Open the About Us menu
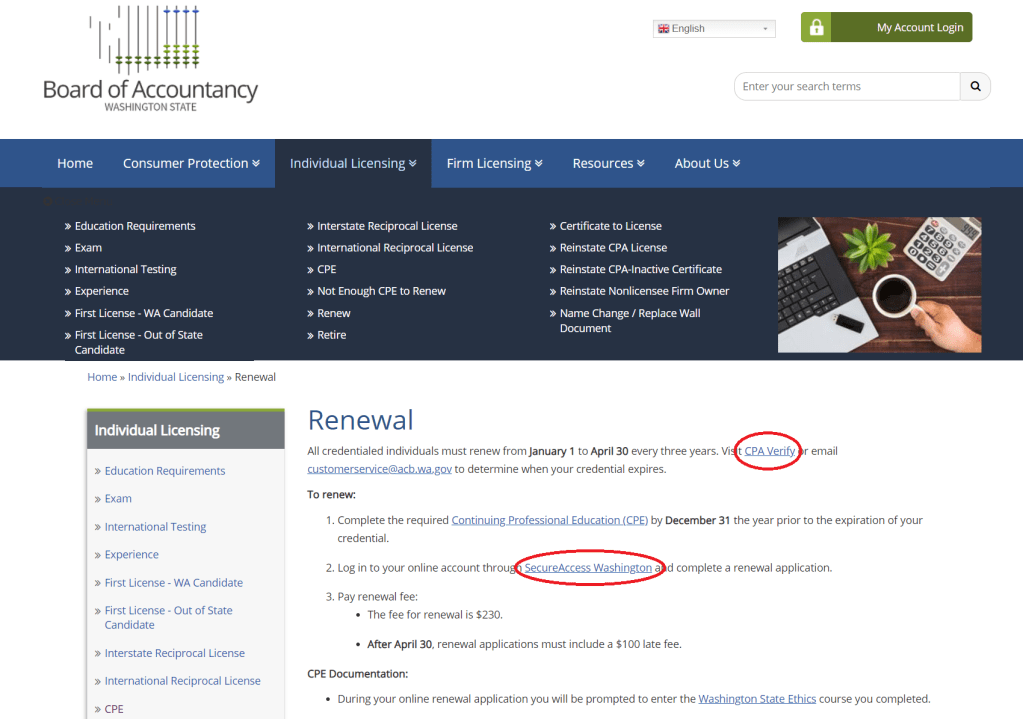The image size is (1023, 719). [707, 163]
